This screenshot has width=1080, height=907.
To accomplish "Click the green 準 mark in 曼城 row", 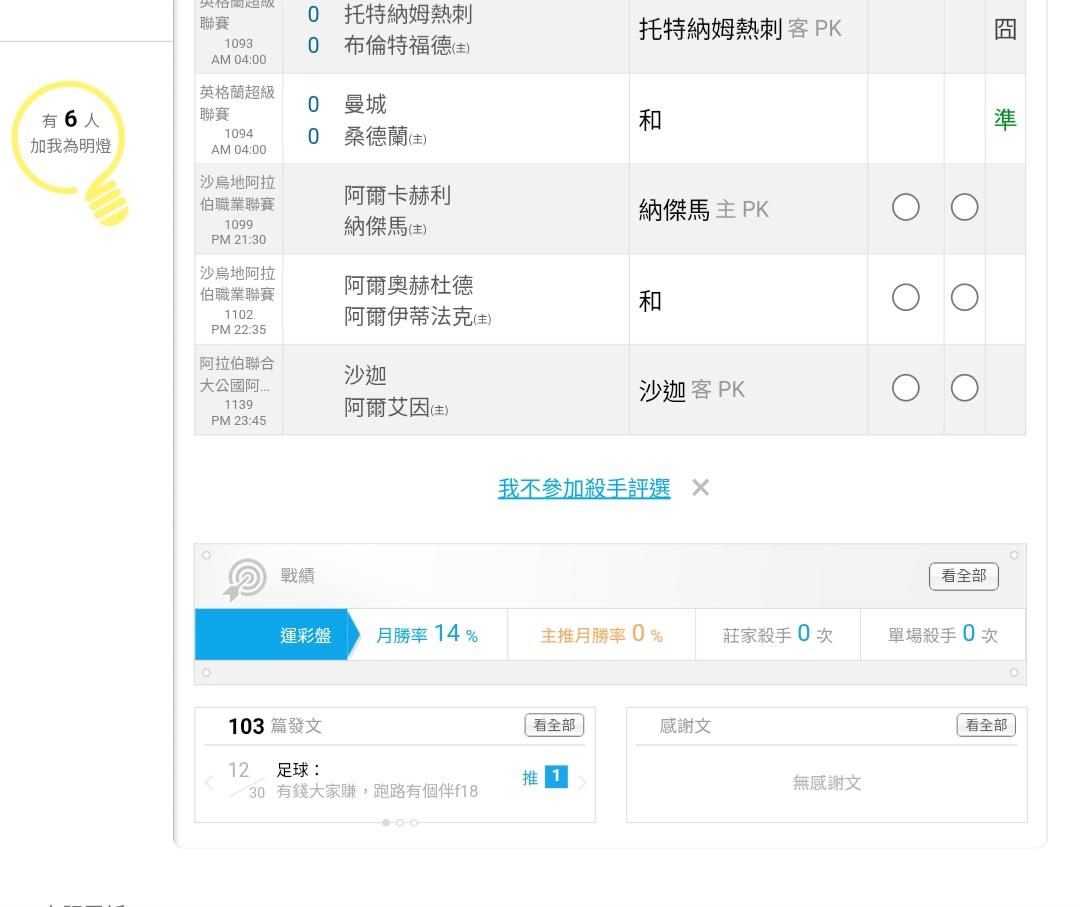I will click(x=1005, y=120).
